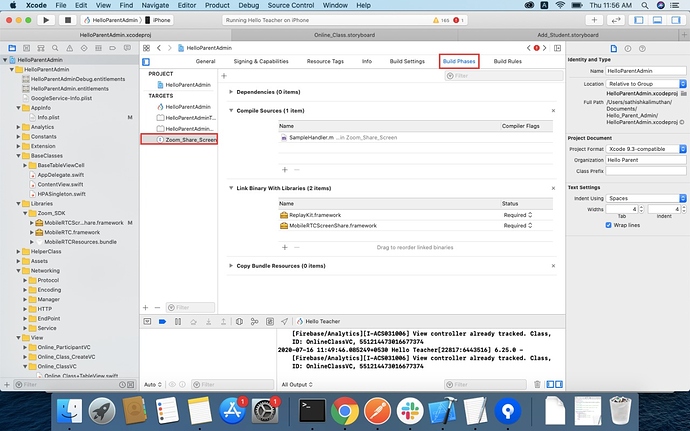Hide the debug area toggle
Image resolution: width=690 pixels, height=431 pixels.
coord(147,321)
